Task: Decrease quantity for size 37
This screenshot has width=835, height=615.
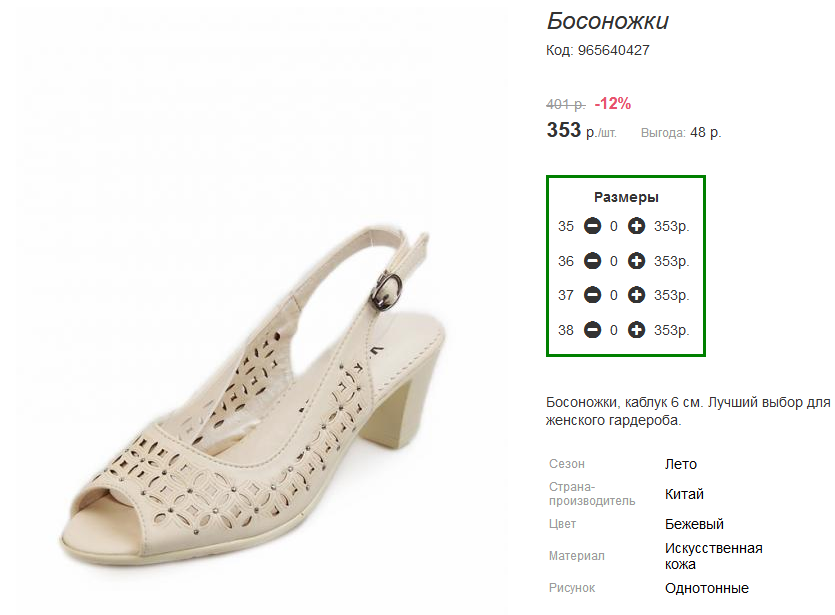Action: 592,295
